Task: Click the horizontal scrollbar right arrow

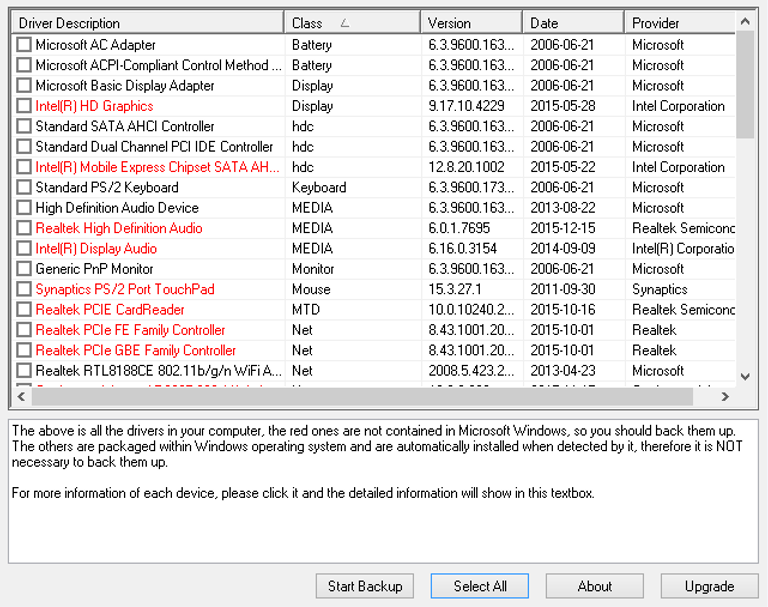Action: click(x=725, y=396)
